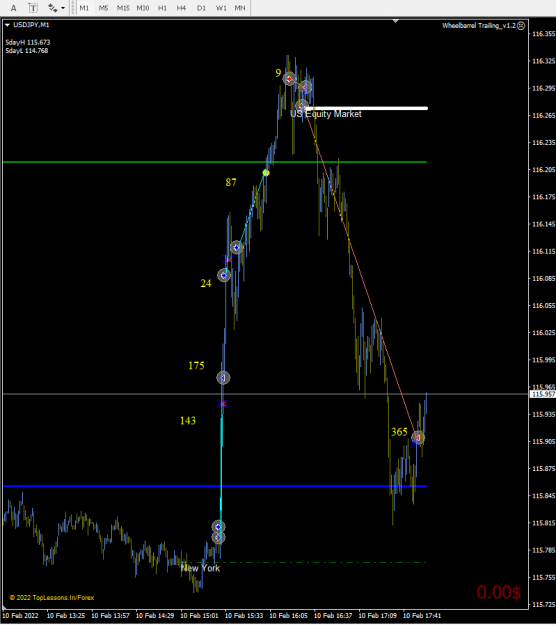
Task: Select the trade marker beside label 365
Action: pos(418,437)
